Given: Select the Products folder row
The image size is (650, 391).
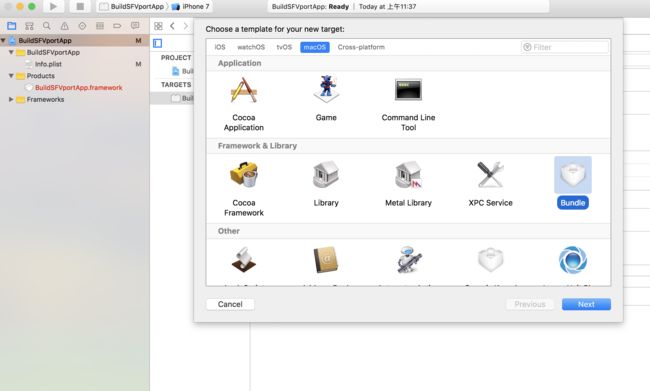Looking at the screenshot, I should 75,76.
